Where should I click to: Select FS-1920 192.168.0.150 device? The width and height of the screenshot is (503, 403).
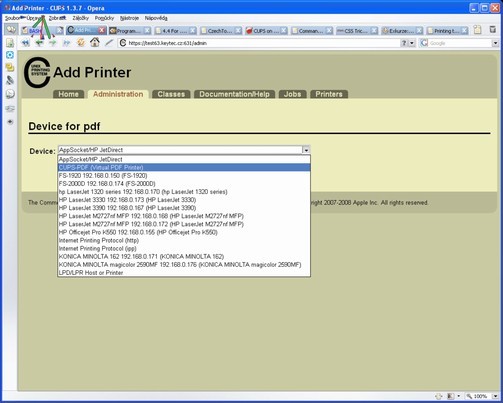[x=184, y=175]
